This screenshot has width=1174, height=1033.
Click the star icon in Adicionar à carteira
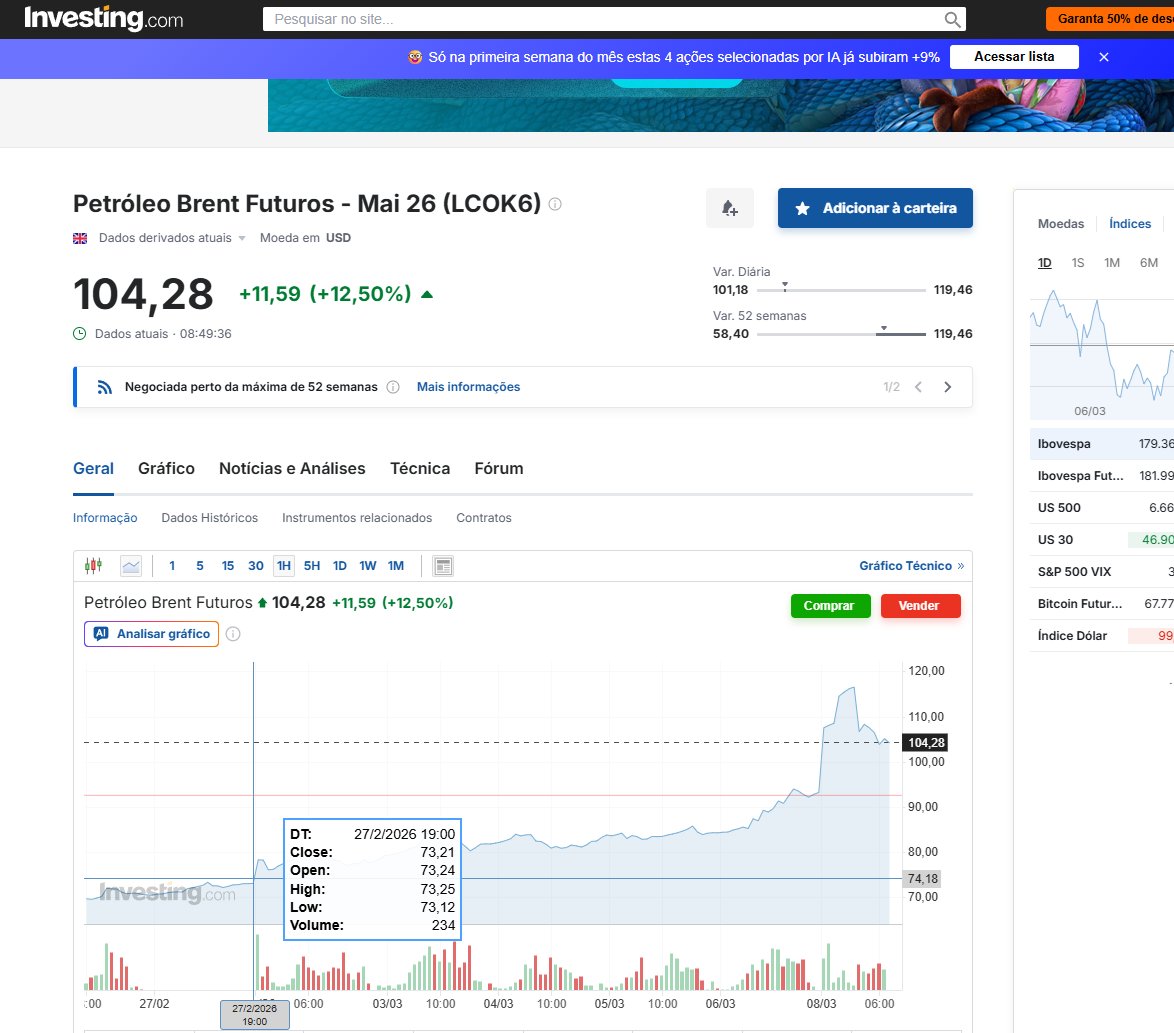(x=803, y=209)
